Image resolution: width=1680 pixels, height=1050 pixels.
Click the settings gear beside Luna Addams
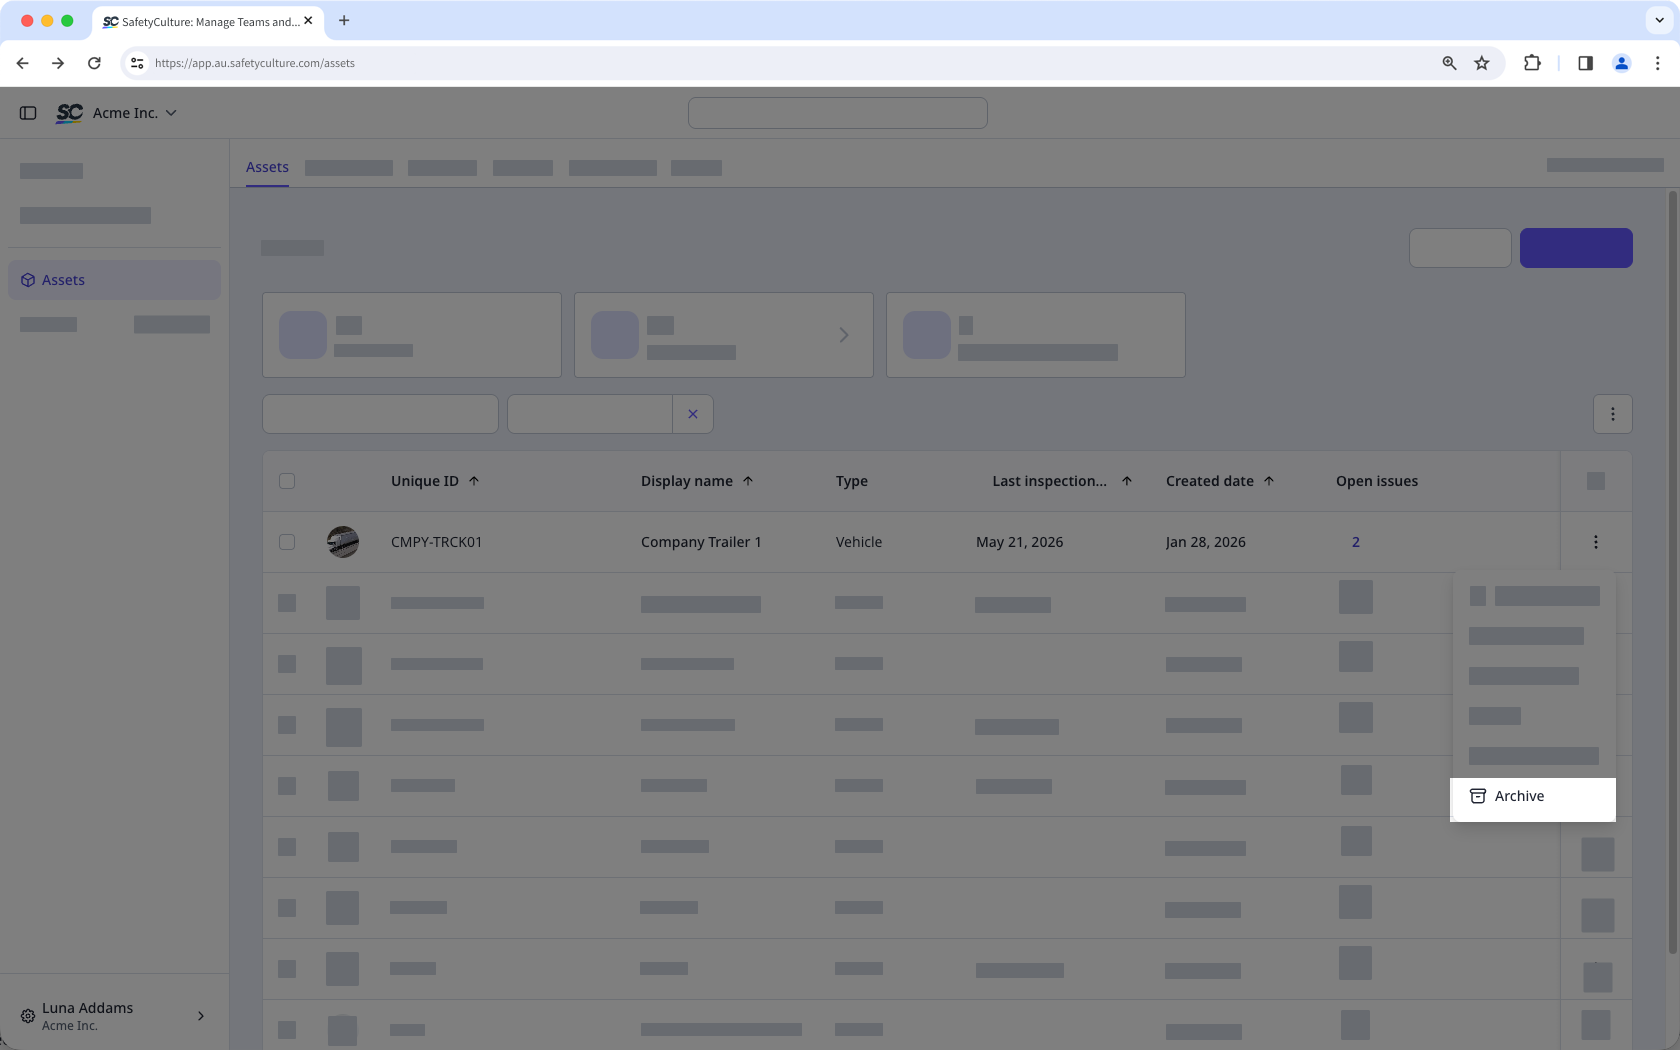[x=28, y=1016]
